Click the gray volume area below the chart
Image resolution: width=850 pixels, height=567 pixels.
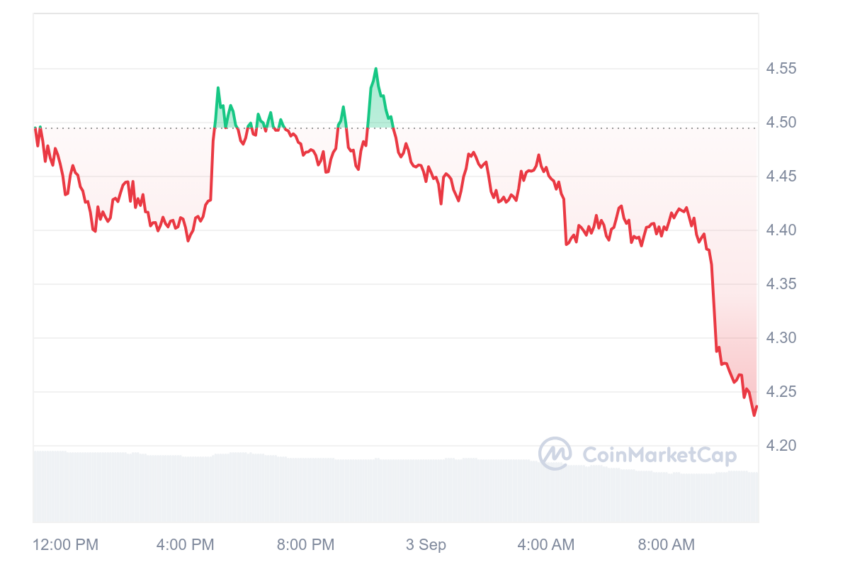396,488
